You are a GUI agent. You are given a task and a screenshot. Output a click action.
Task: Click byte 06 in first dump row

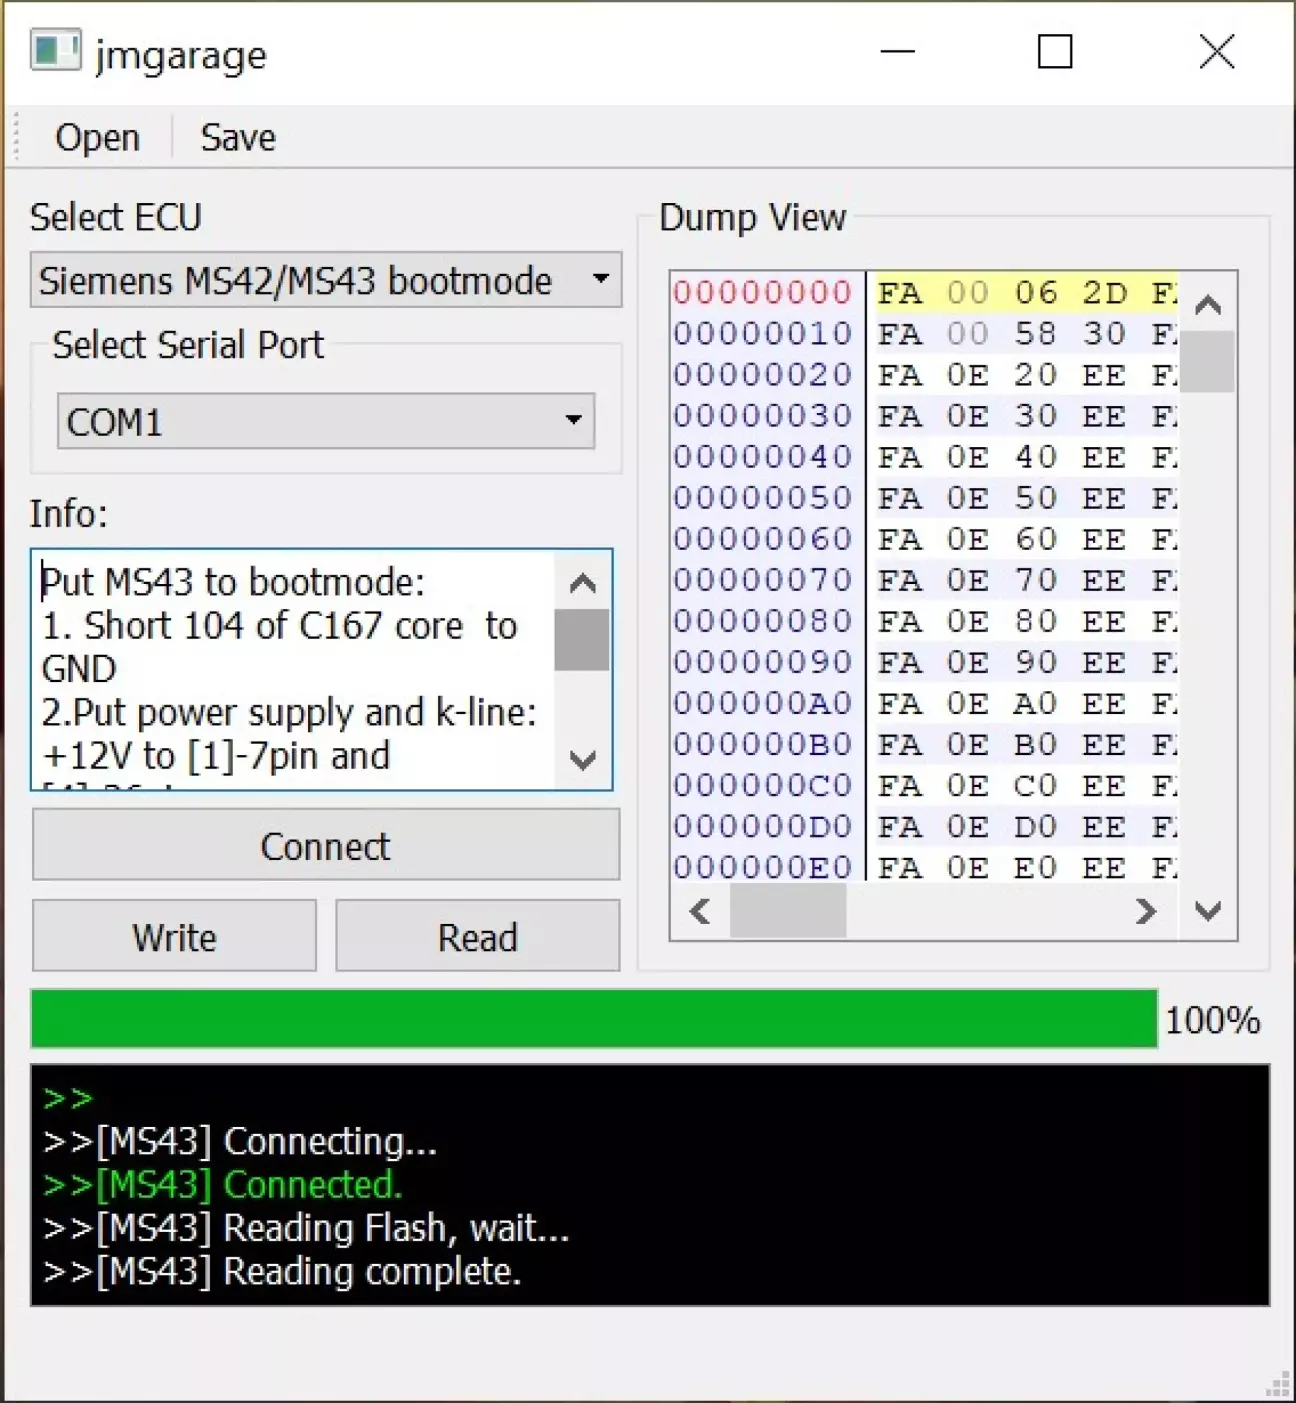(x=1036, y=292)
